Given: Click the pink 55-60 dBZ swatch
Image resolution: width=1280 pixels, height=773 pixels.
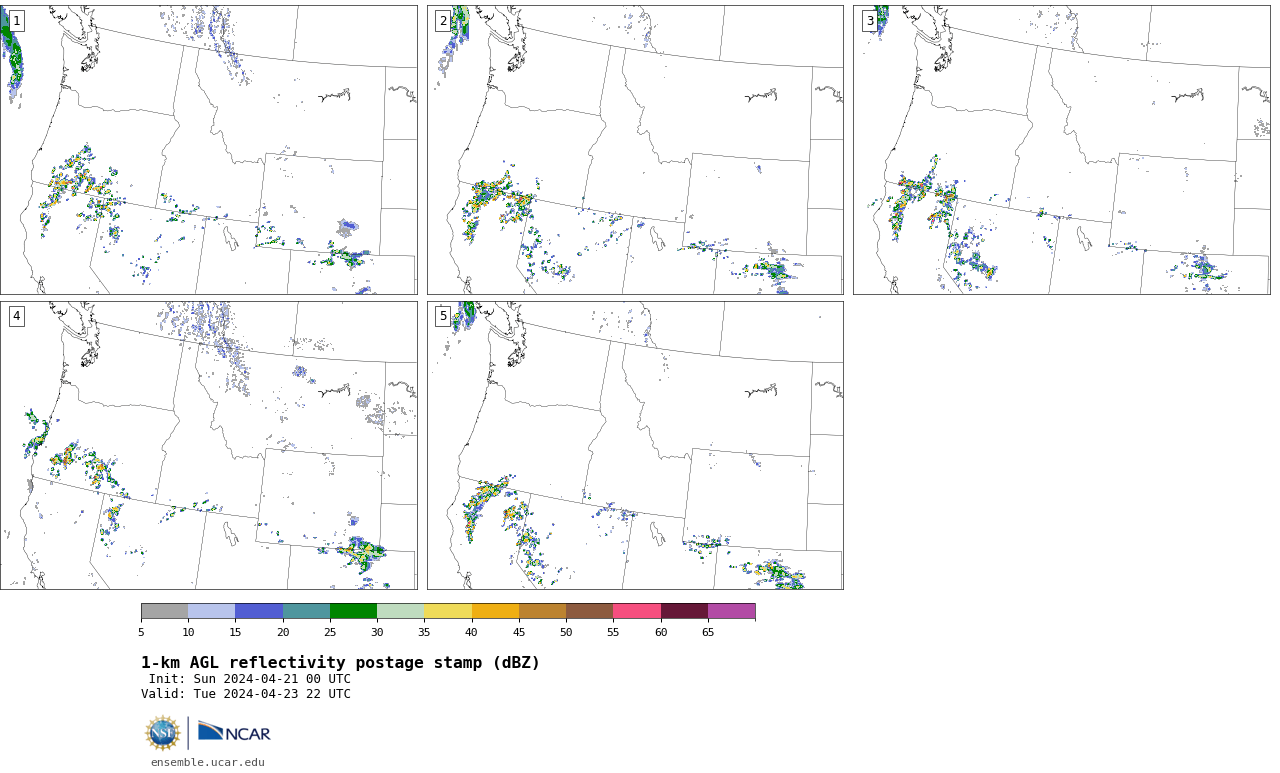Looking at the screenshot, I should click(x=637, y=611).
